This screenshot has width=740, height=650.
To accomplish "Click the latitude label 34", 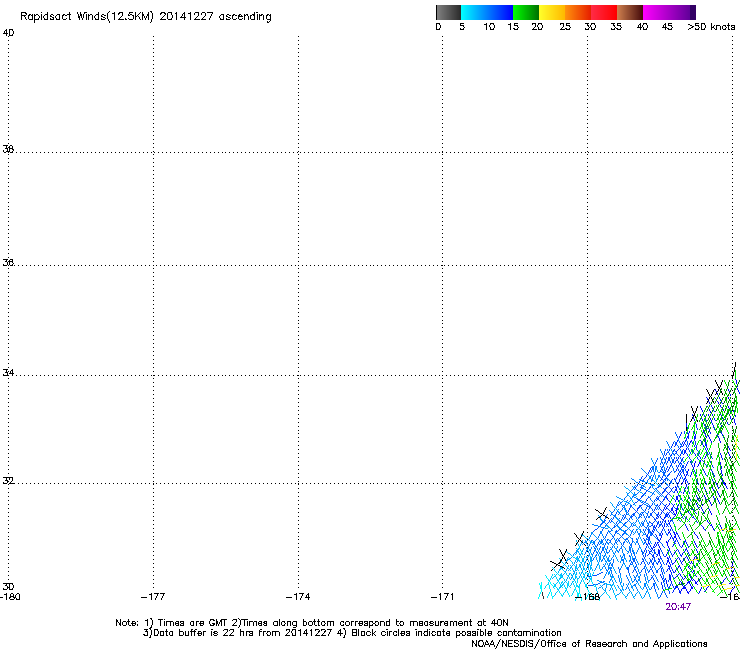I will pyautogui.click(x=8, y=373).
